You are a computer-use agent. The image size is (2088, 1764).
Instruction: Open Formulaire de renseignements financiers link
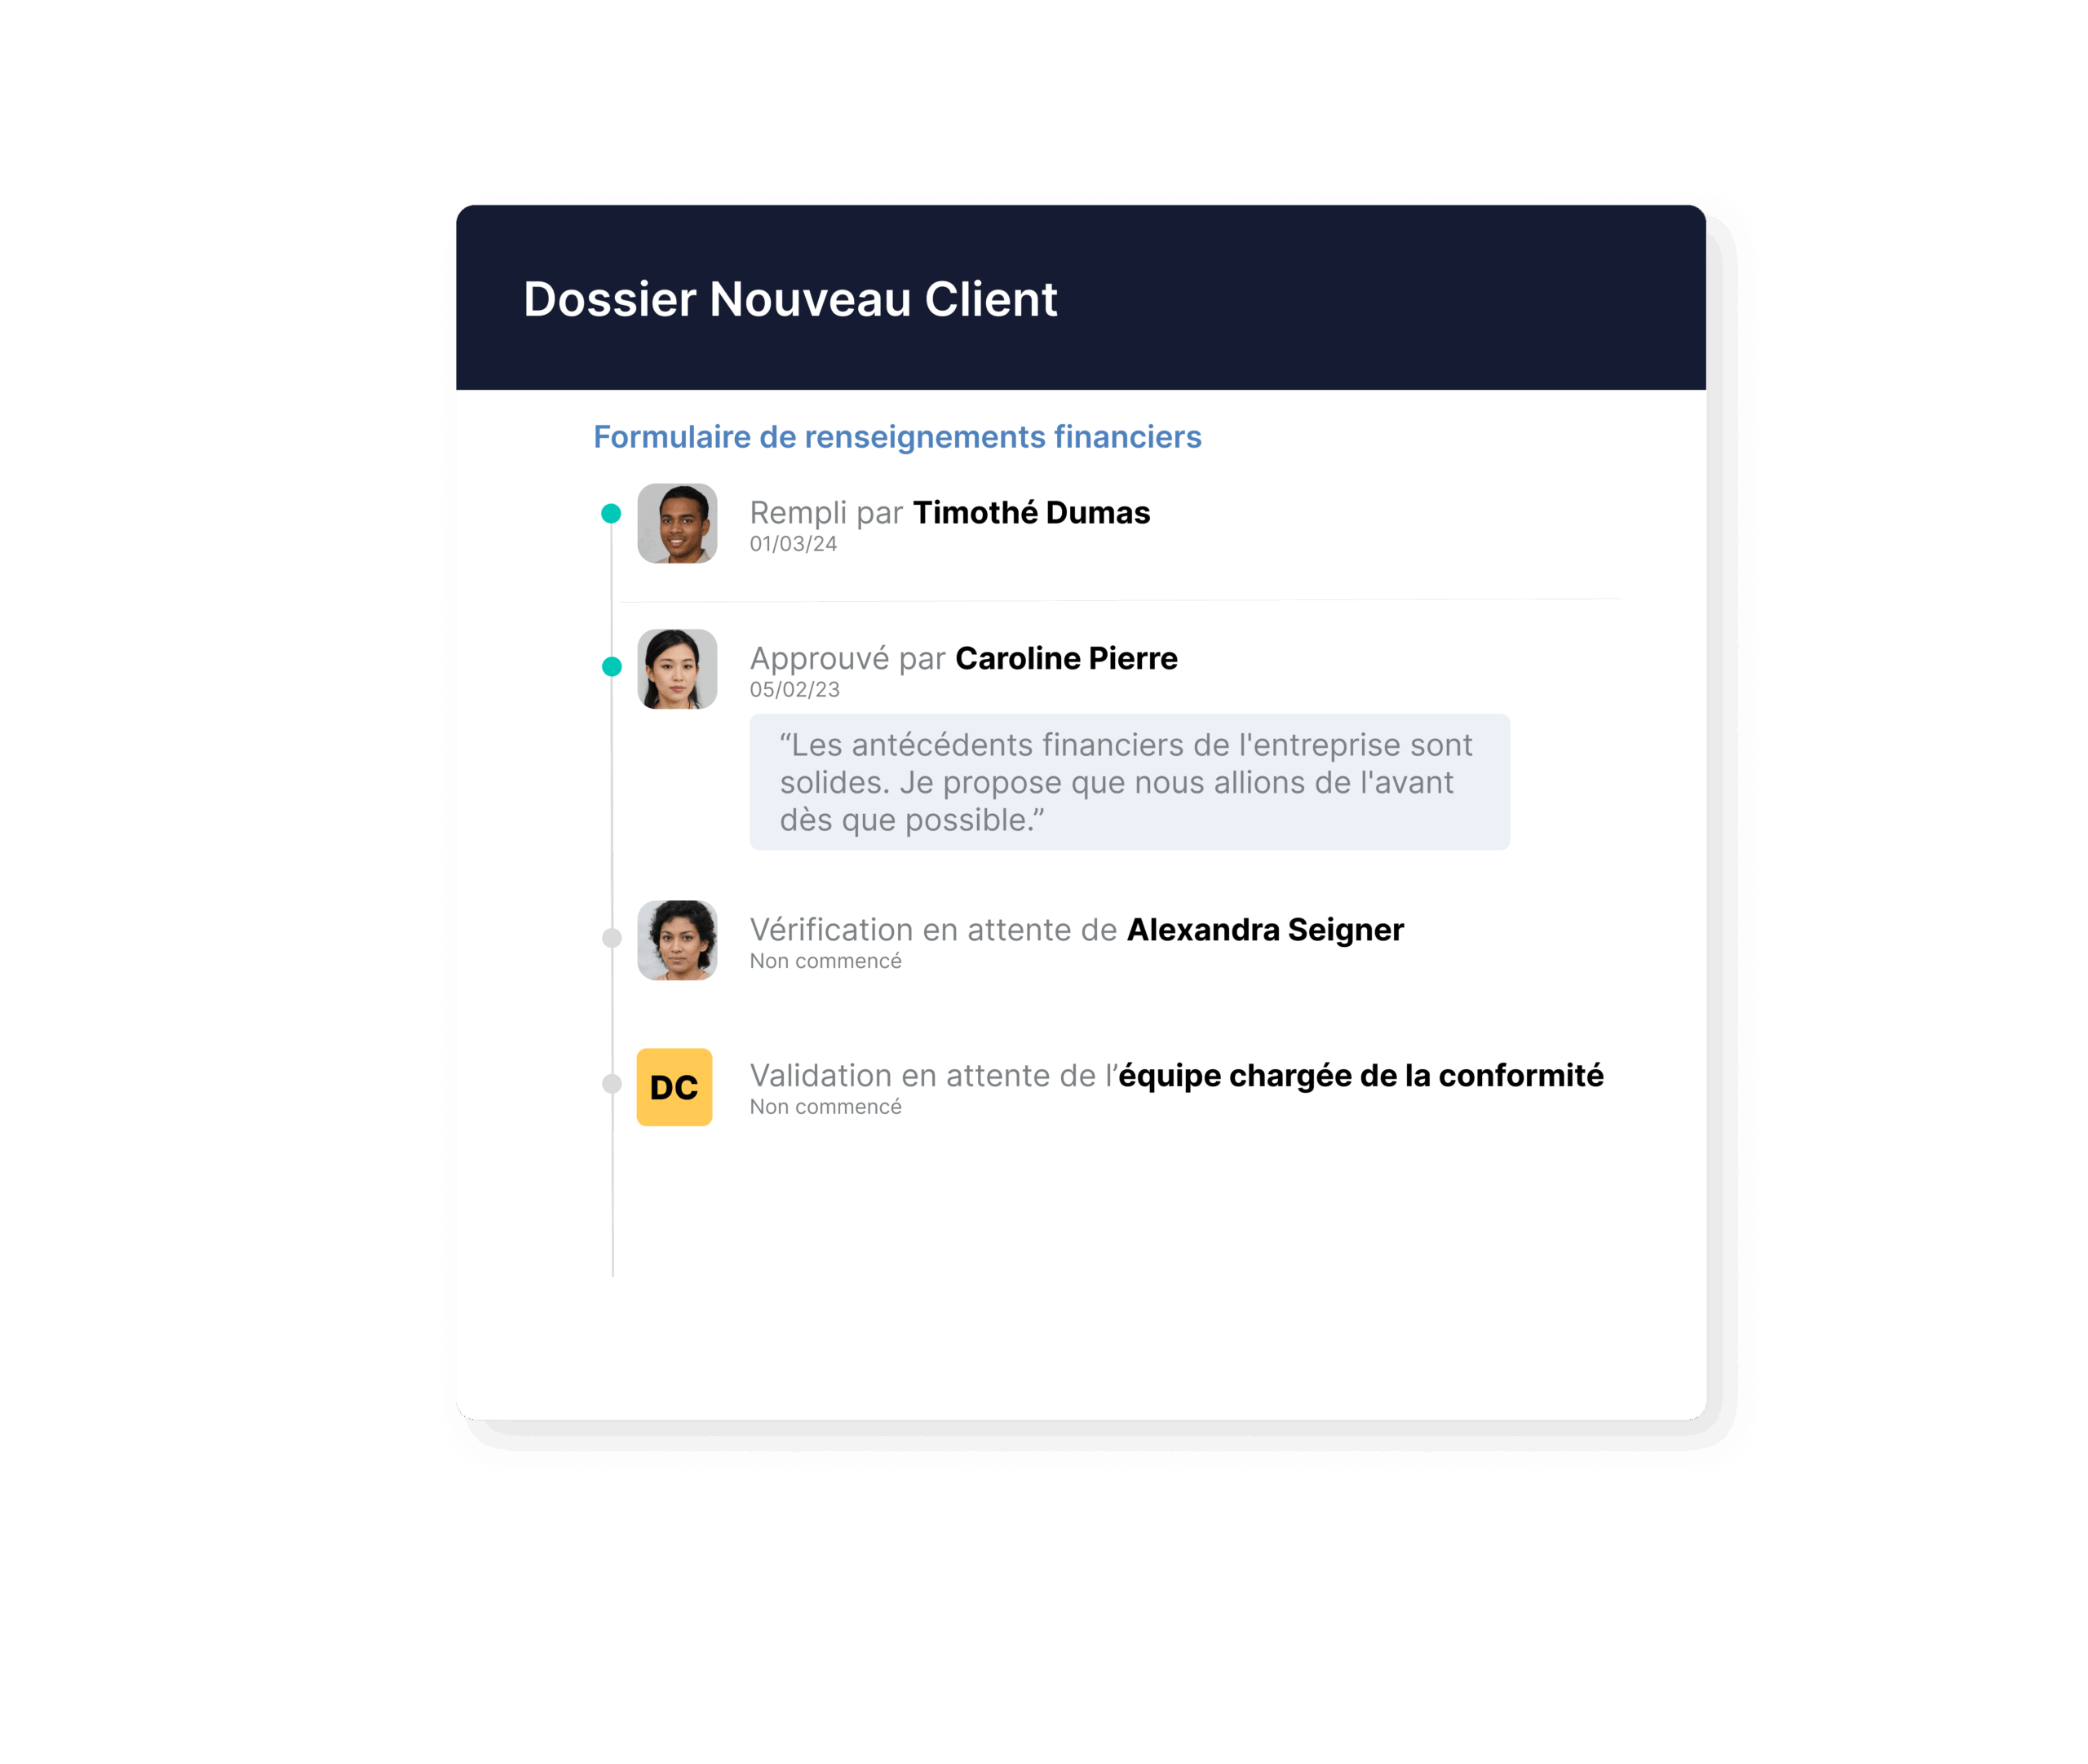coord(897,437)
